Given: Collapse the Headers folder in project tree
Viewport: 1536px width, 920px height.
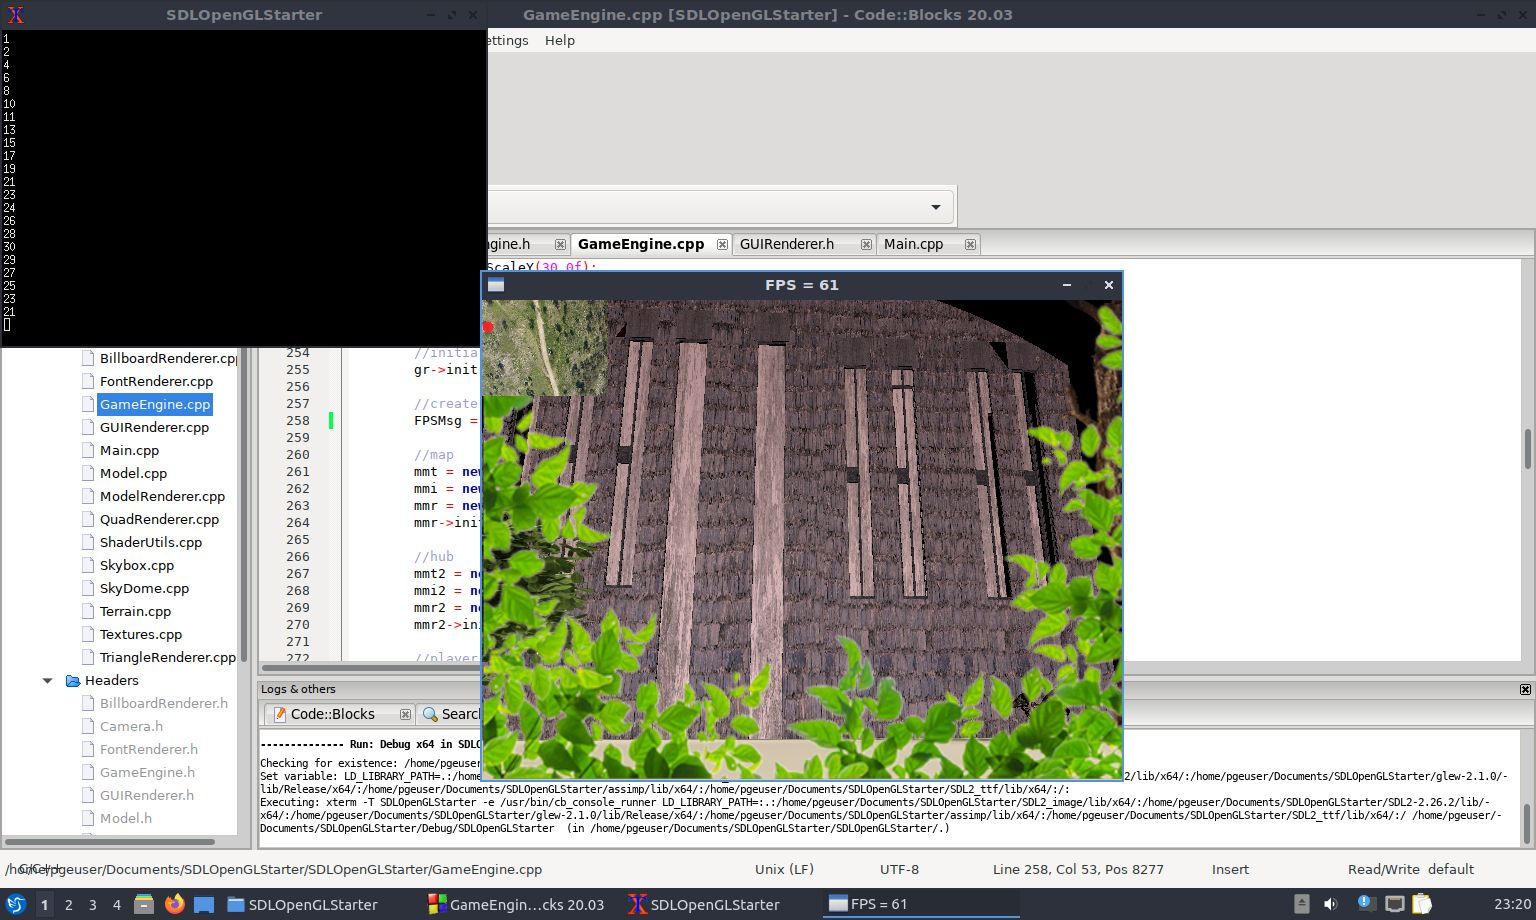Looking at the screenshot, I should tap(47, 680).
